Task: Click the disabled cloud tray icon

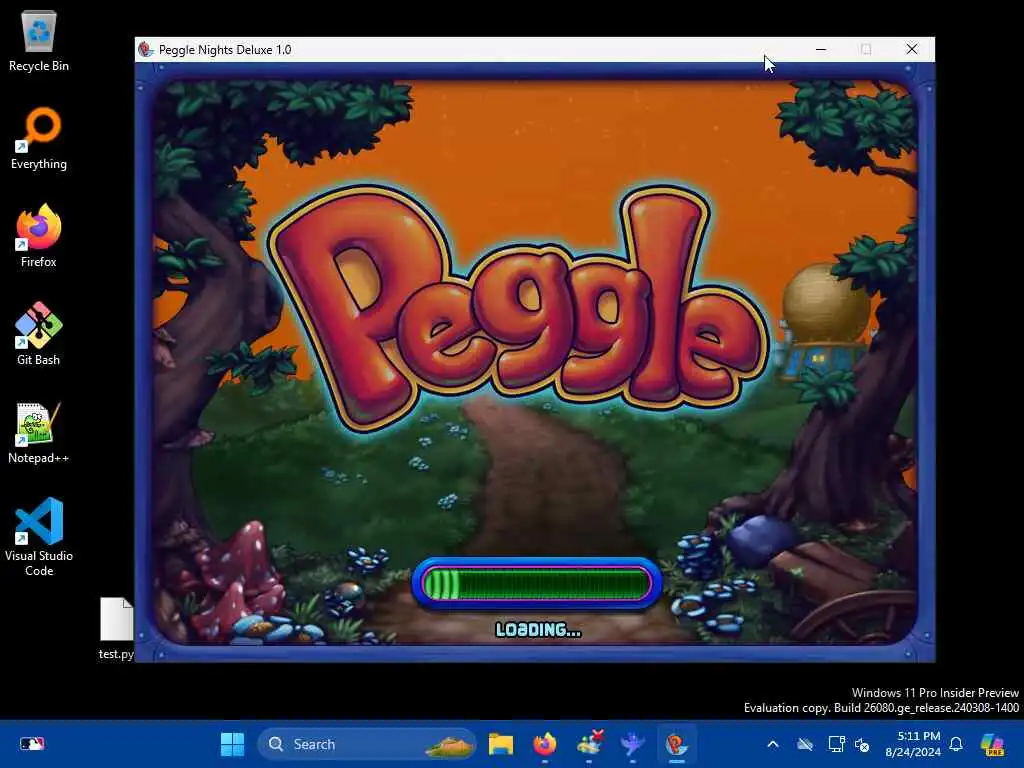Action: [805, 744]
